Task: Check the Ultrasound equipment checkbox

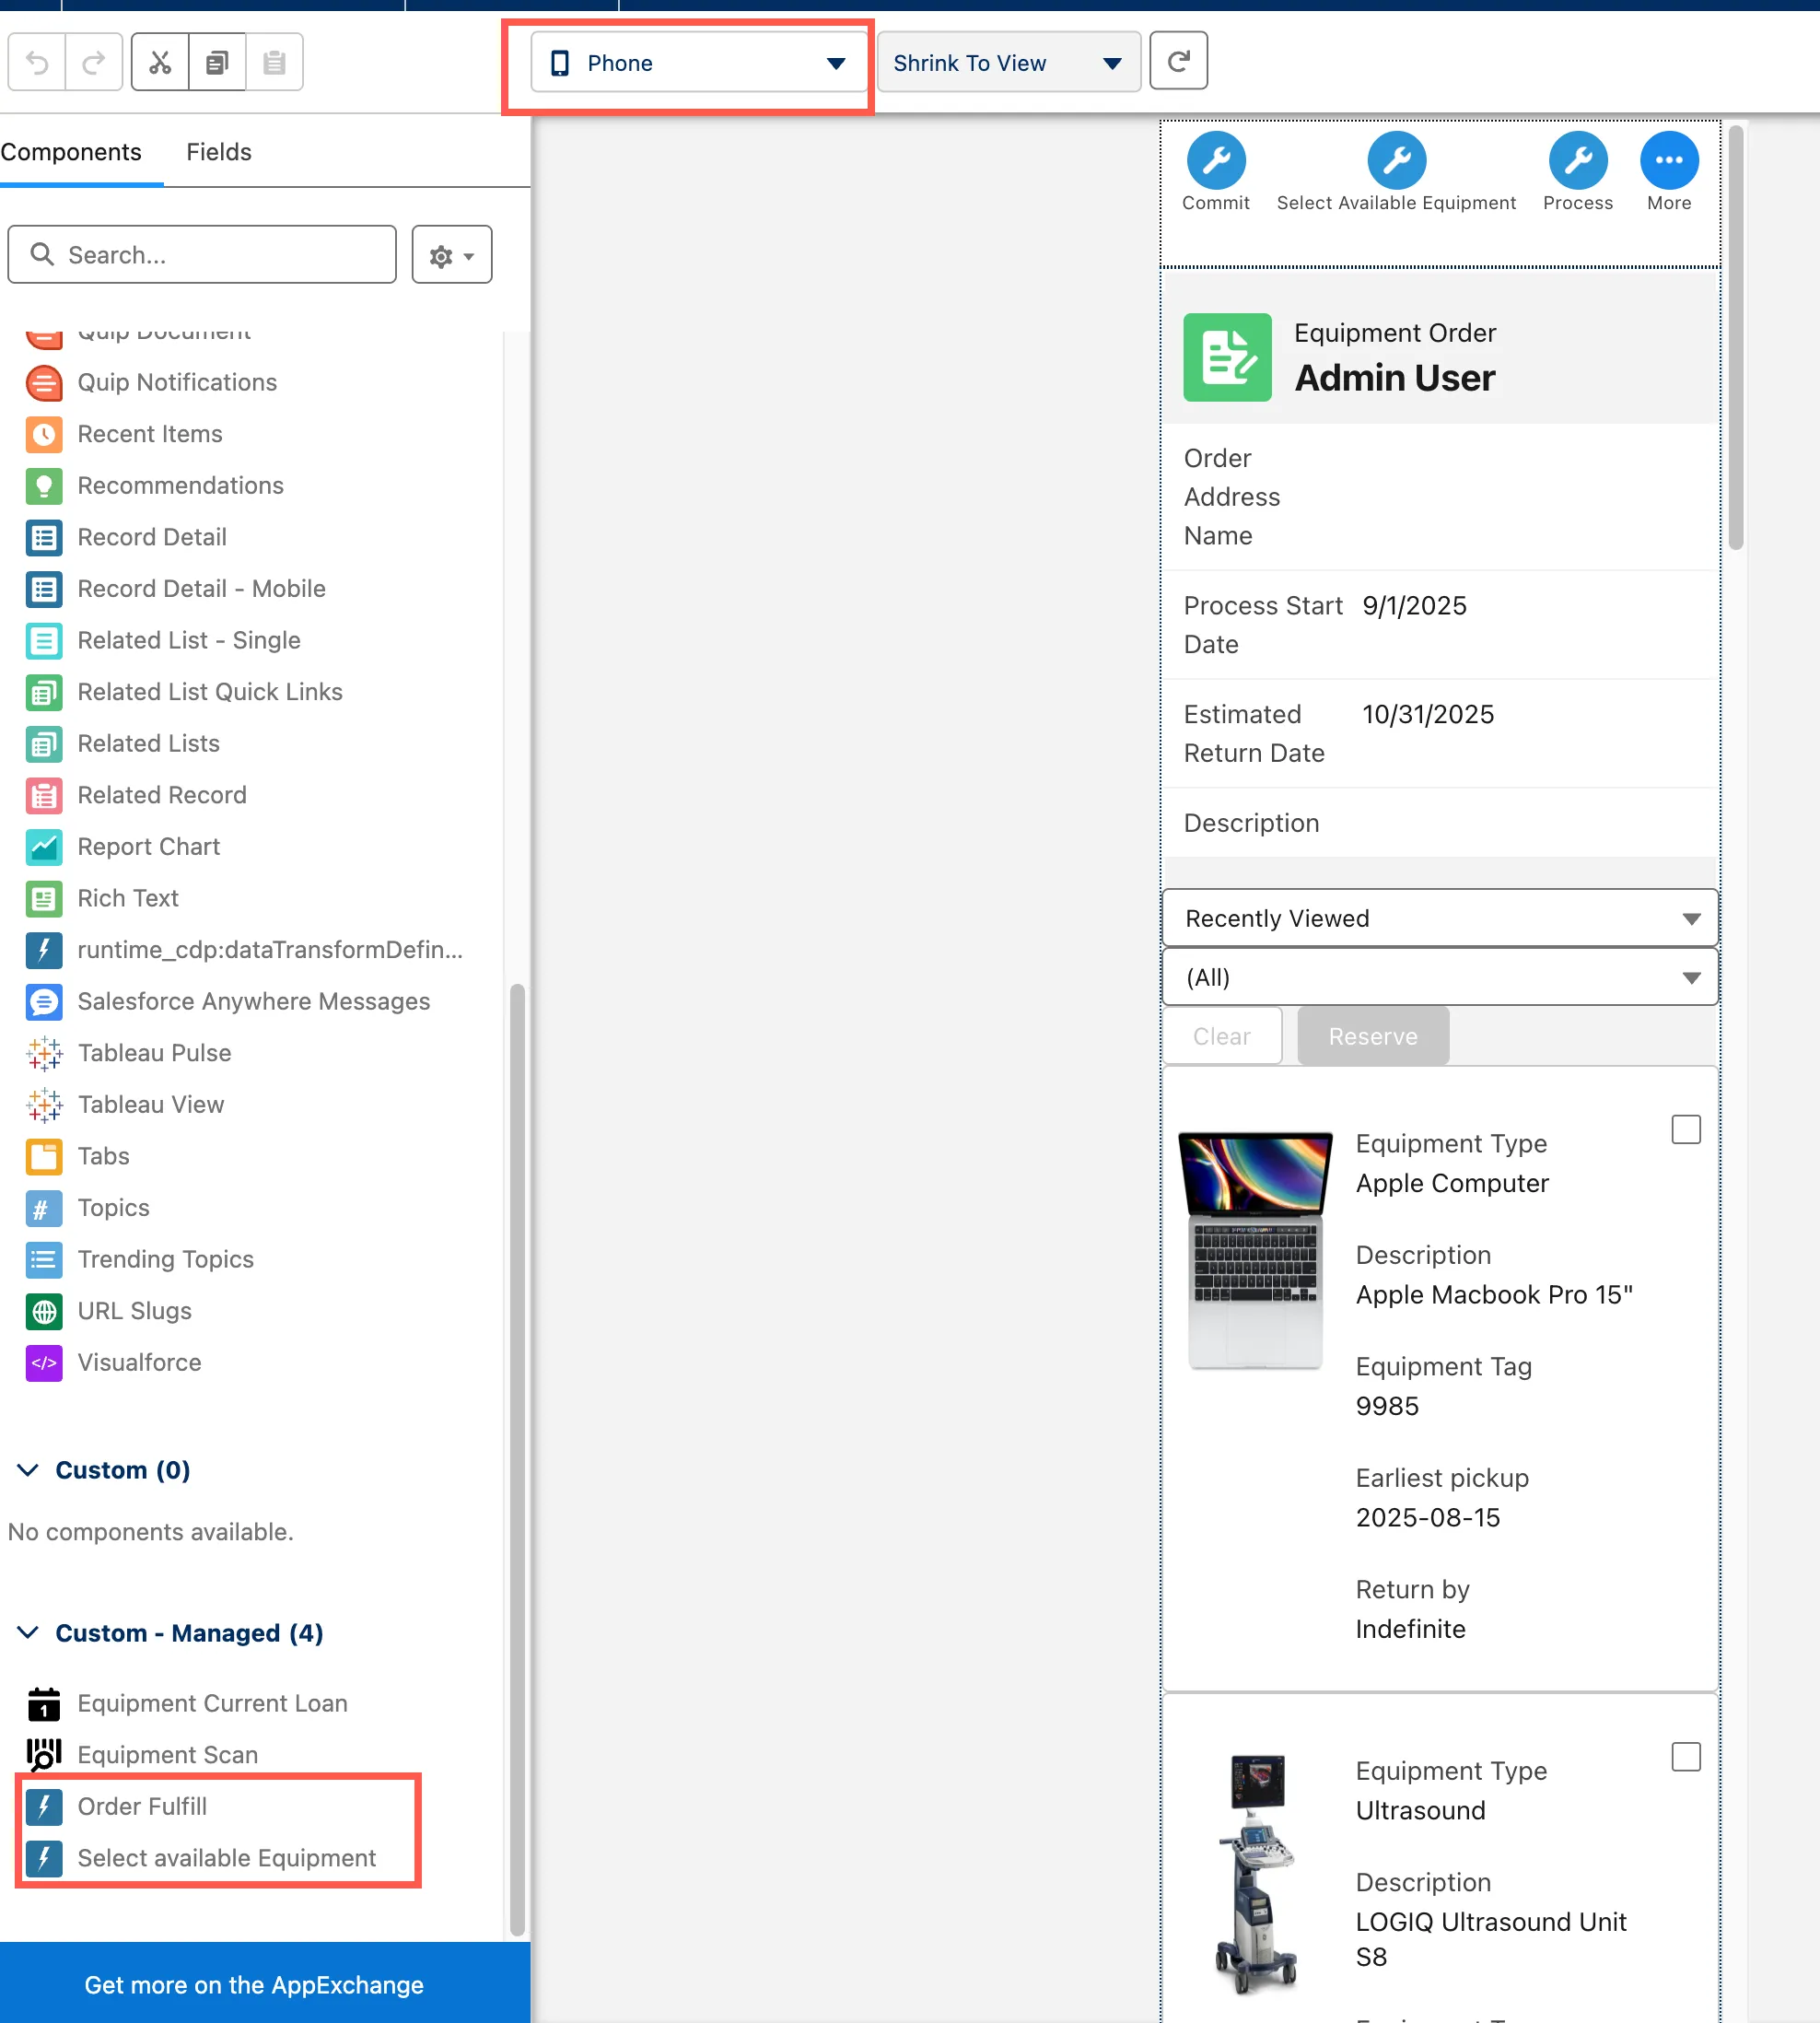Action: pos(1686,1757)
